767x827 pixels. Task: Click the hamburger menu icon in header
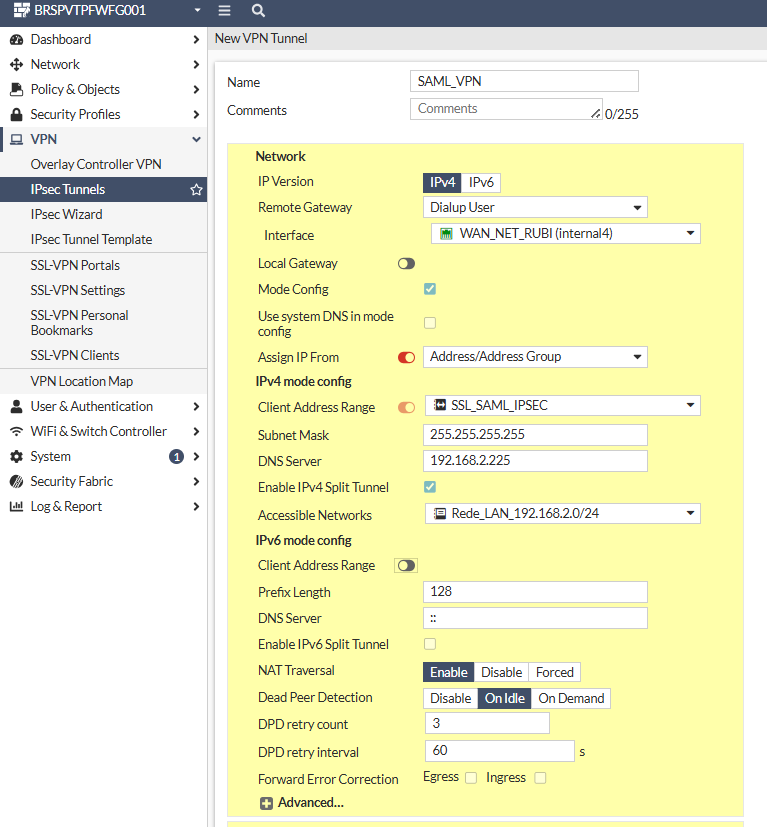(224, 10)
